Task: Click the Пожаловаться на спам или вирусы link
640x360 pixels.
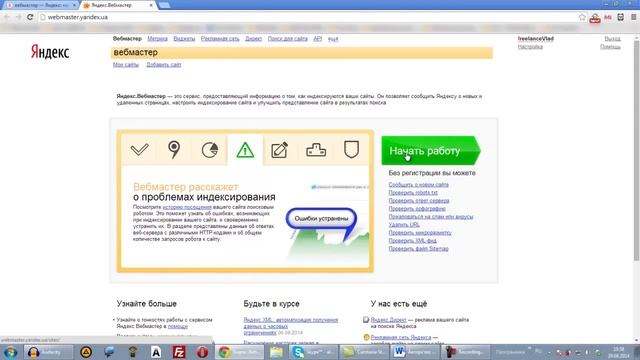Action: [431, 217]
